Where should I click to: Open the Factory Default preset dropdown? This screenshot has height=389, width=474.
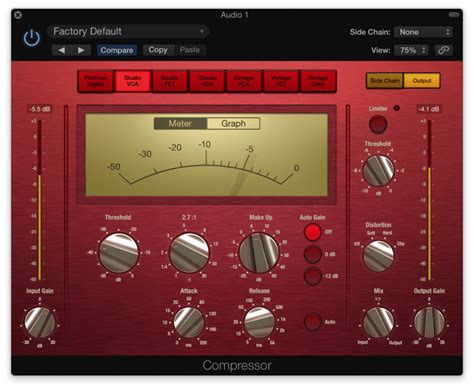[x=128, y=32]
